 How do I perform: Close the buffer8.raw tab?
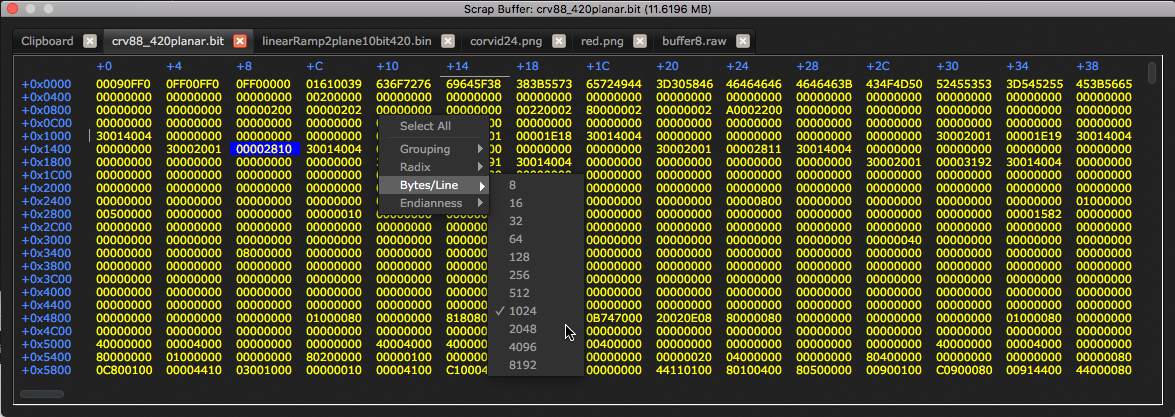click(741, 41)
